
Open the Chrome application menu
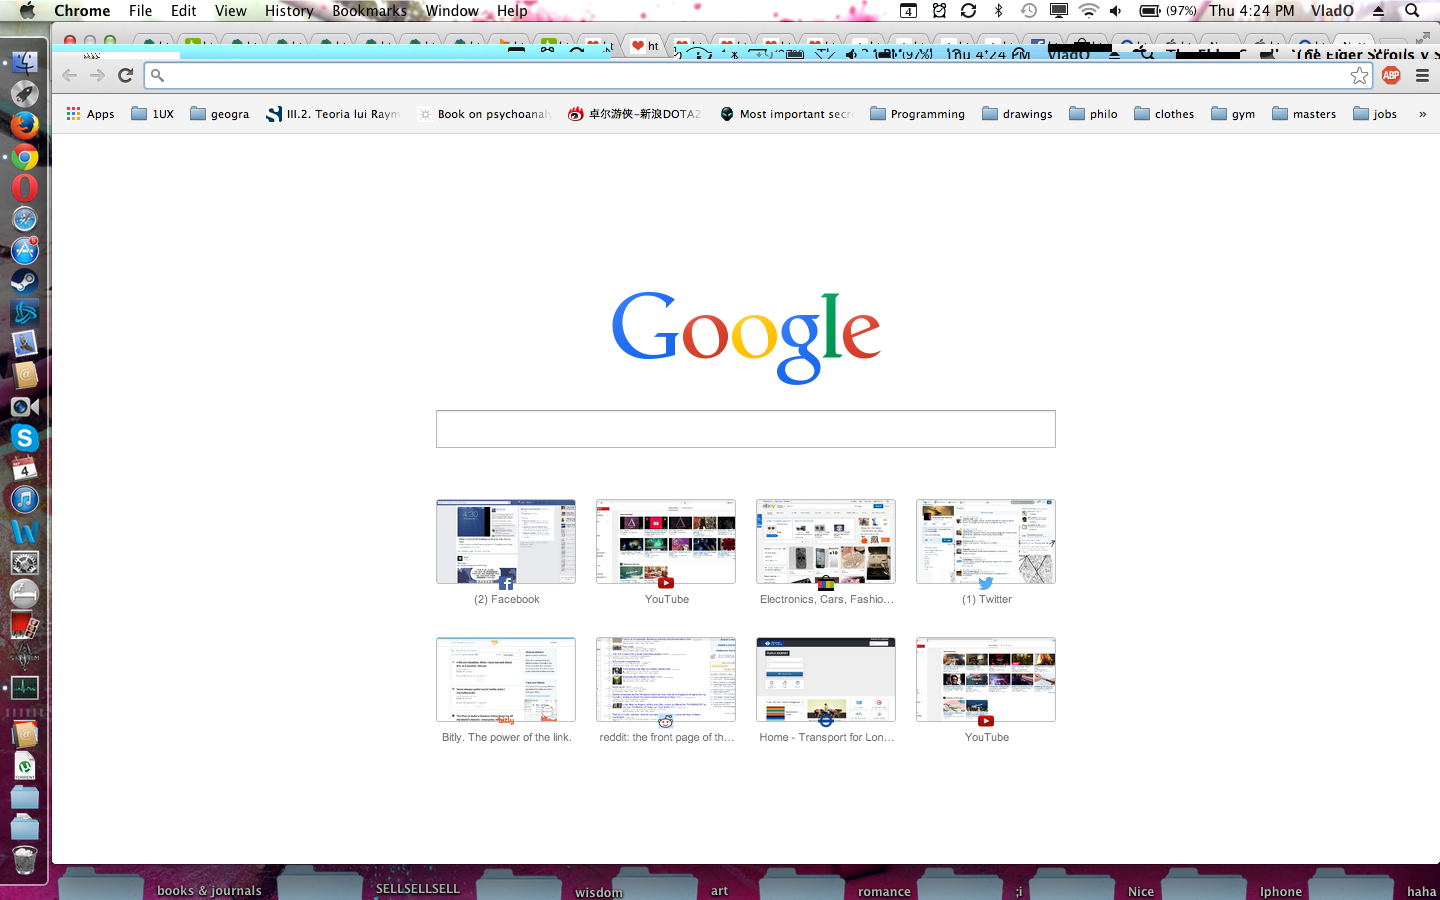click(82, 11)
